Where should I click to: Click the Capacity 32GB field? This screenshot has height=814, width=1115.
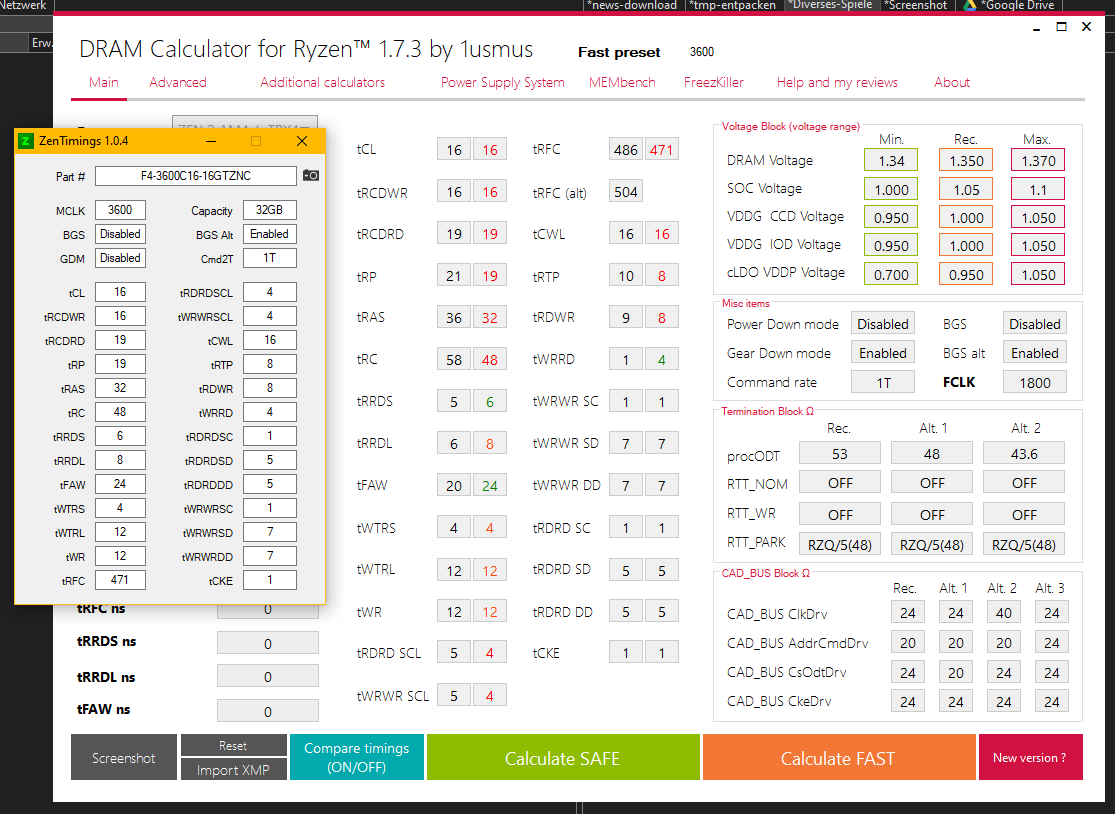coord(270,210)
